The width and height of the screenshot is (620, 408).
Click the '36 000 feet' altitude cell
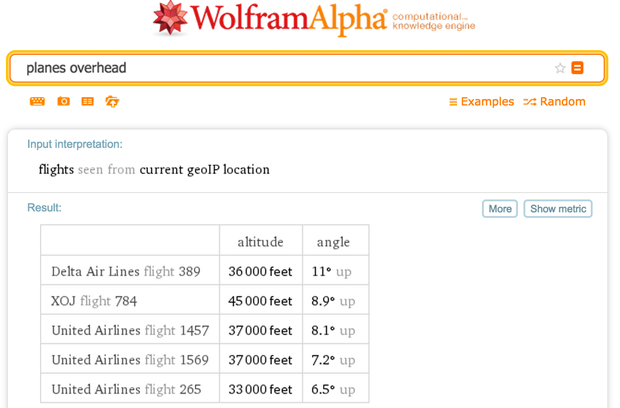261,270
